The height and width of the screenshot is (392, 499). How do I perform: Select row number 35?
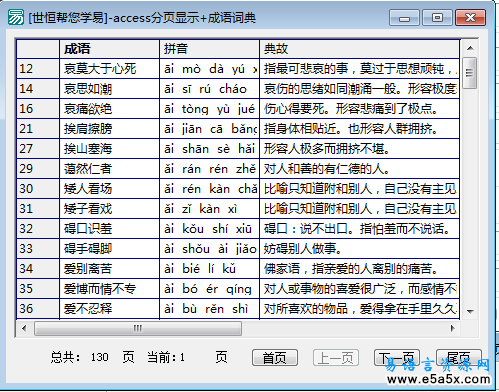38,289
